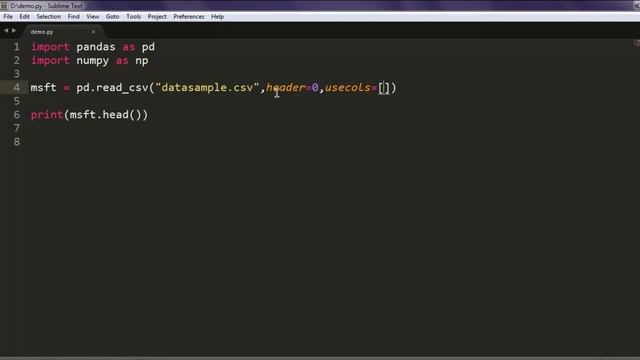
Task: Click the header value 0
Action: click(315, 88)
